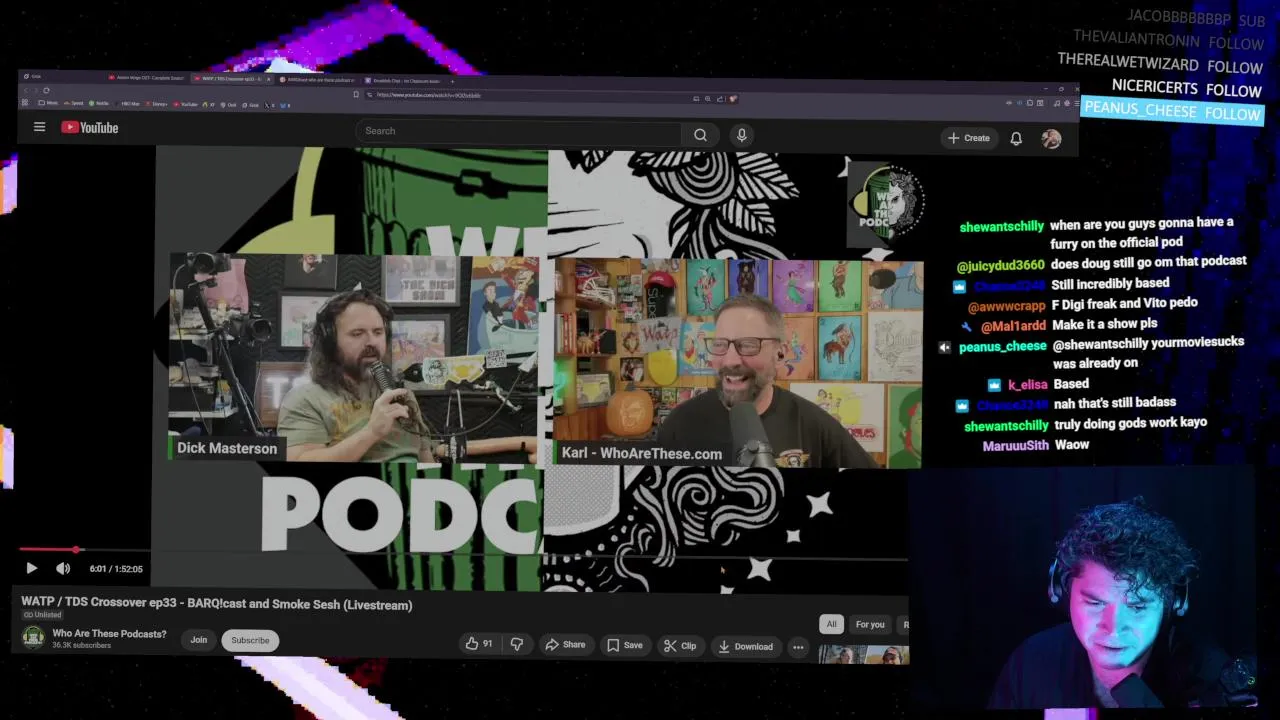
Task: Switch to the Knubbies Chat browser tab
Action: click(x=402, y=80)
